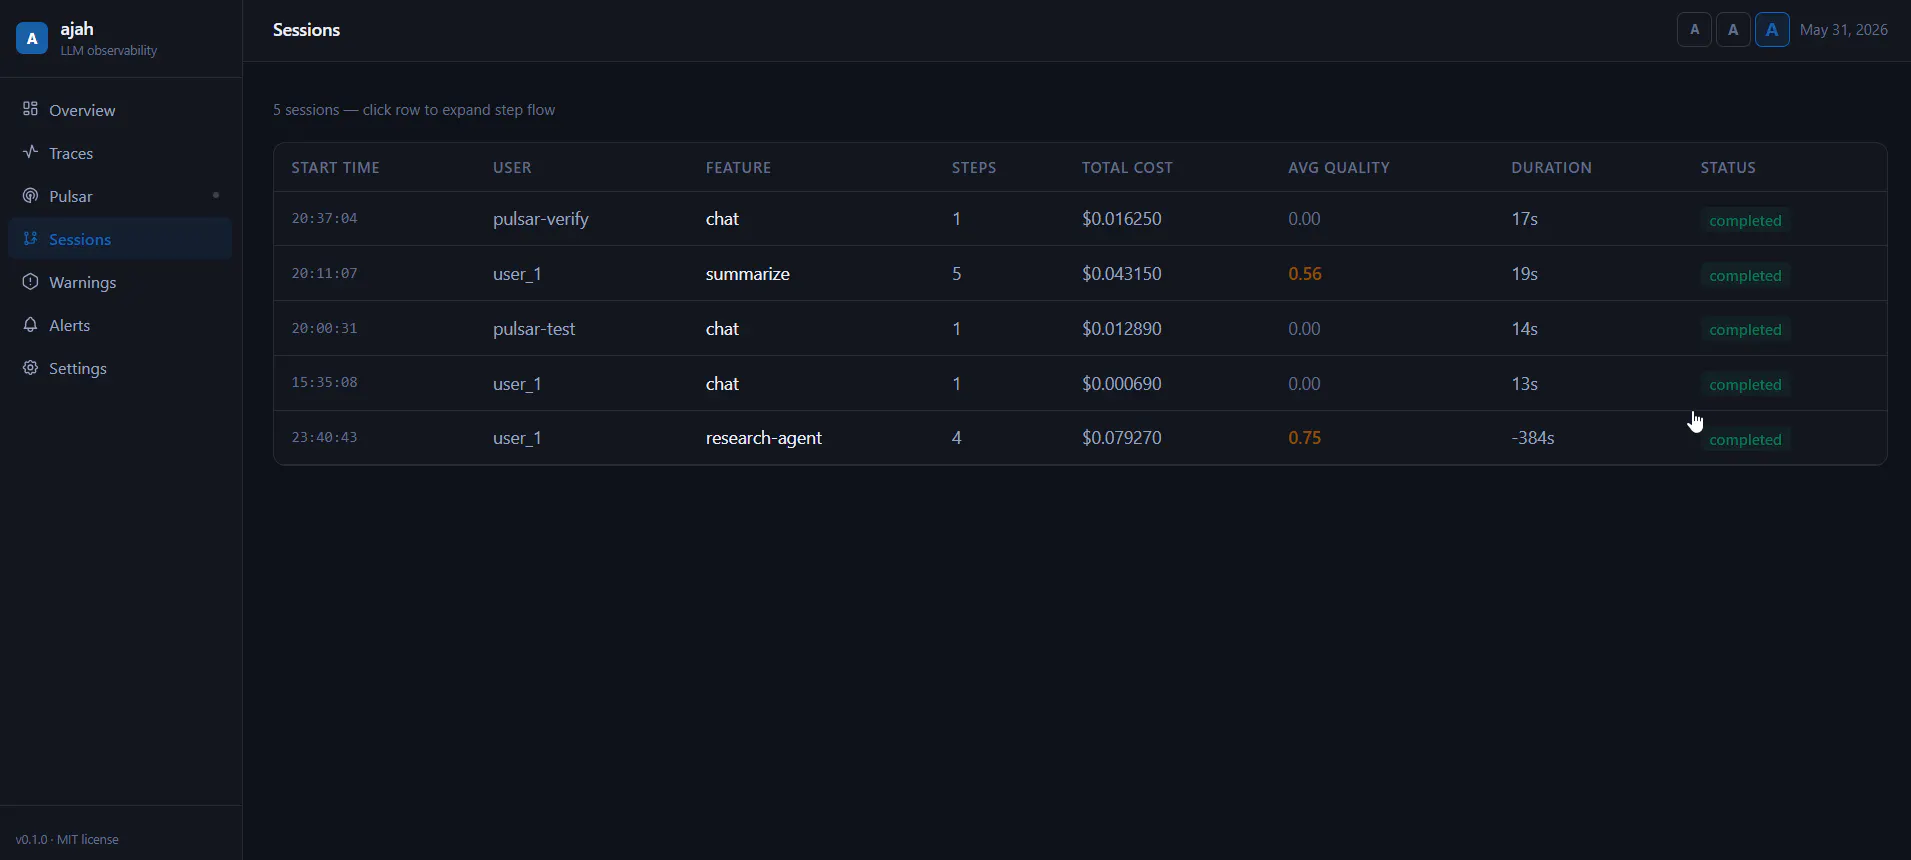This screenshot has height=860, width=1911.
Task: Click the USER column header
Action: point(512,168)
